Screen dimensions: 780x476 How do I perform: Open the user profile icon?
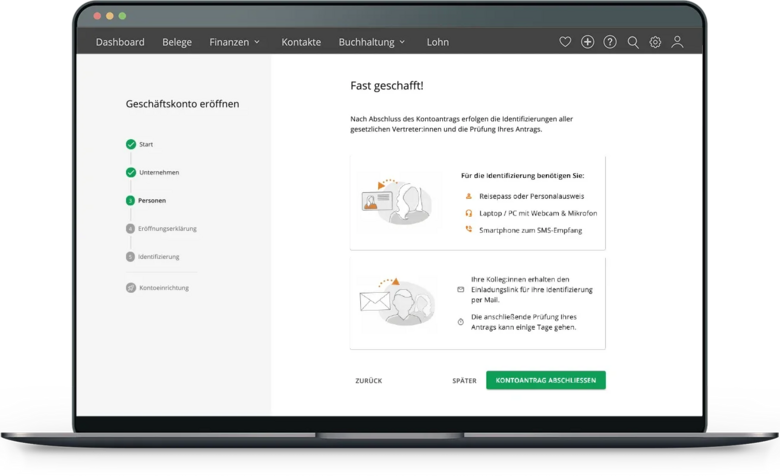point(678,42)
